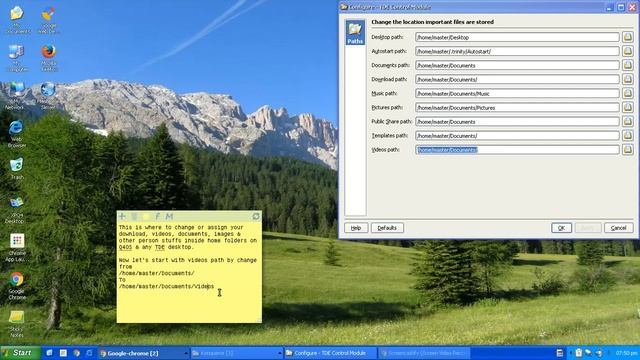
Task: Open My Network desktop icon
Action: click(16, 96)
